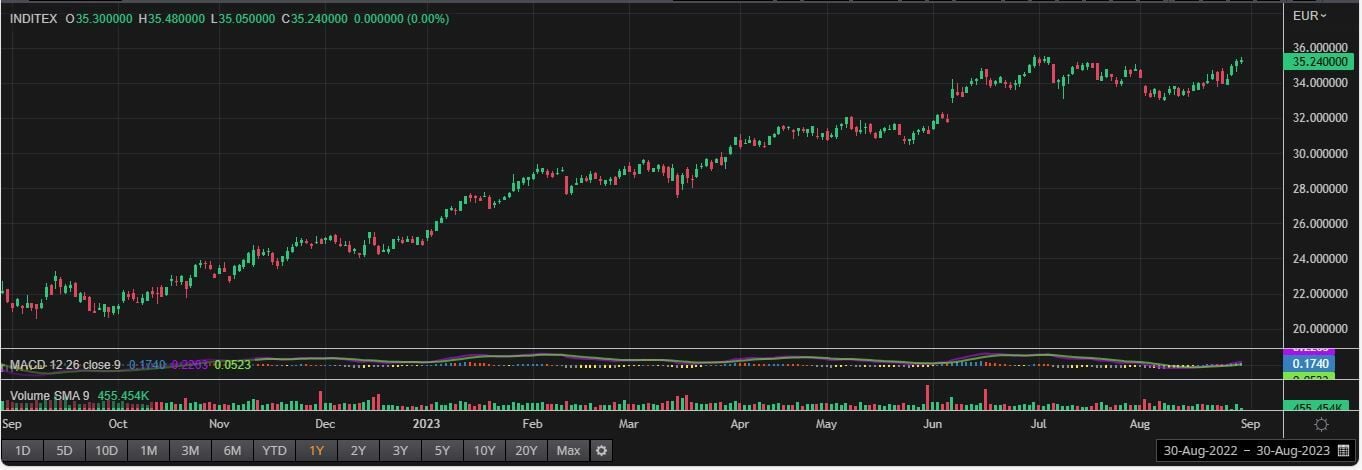
Task: Click the 36.000000 price axis label
Action: tap(1320, 48)
